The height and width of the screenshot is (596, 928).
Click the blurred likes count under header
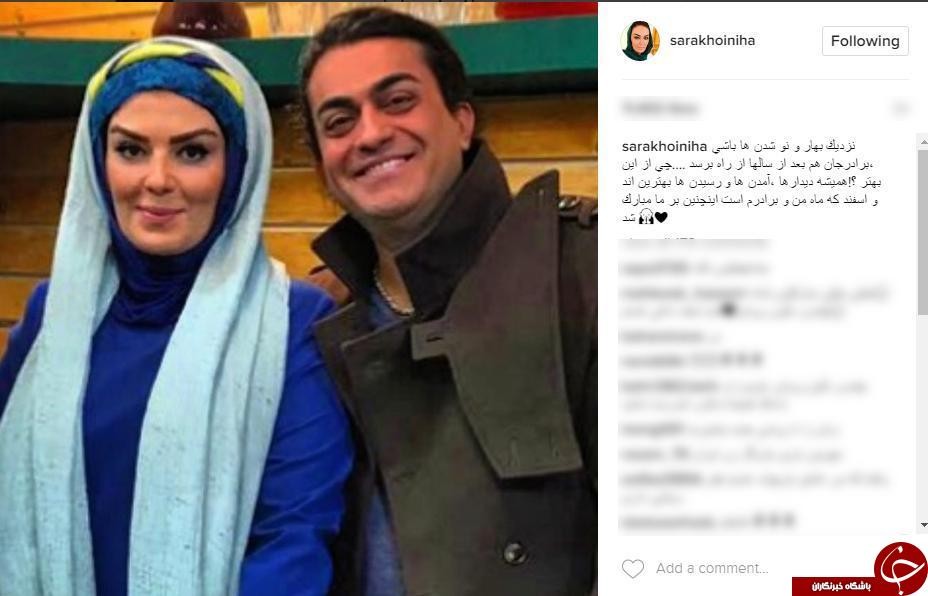(x=660, y=108)
